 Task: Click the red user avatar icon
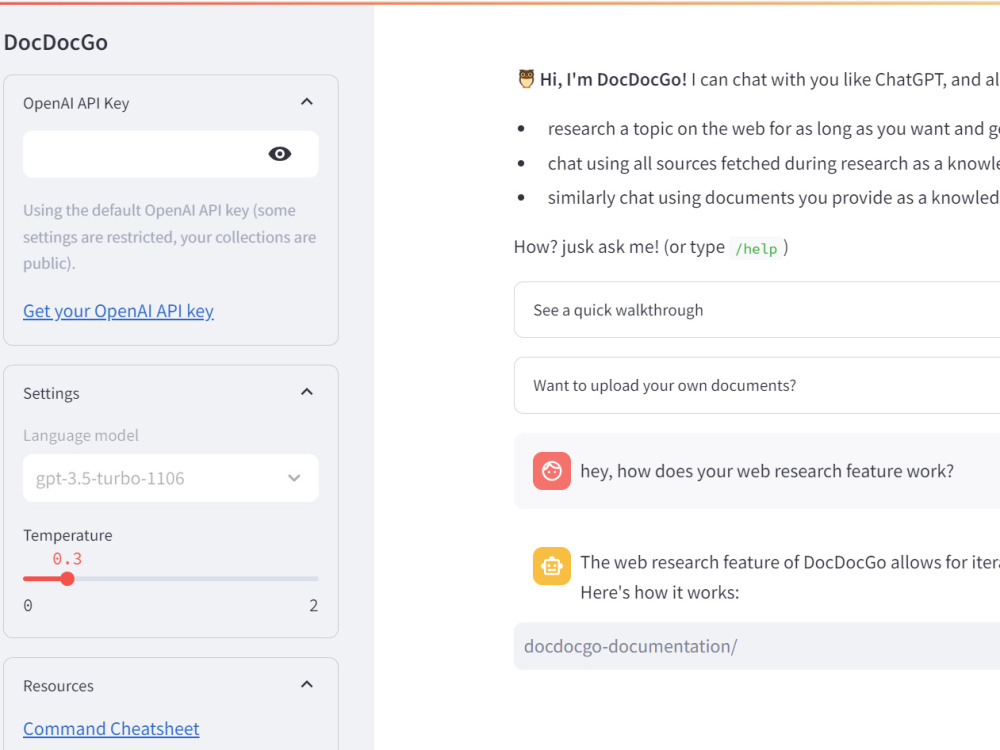click(552, 471)
